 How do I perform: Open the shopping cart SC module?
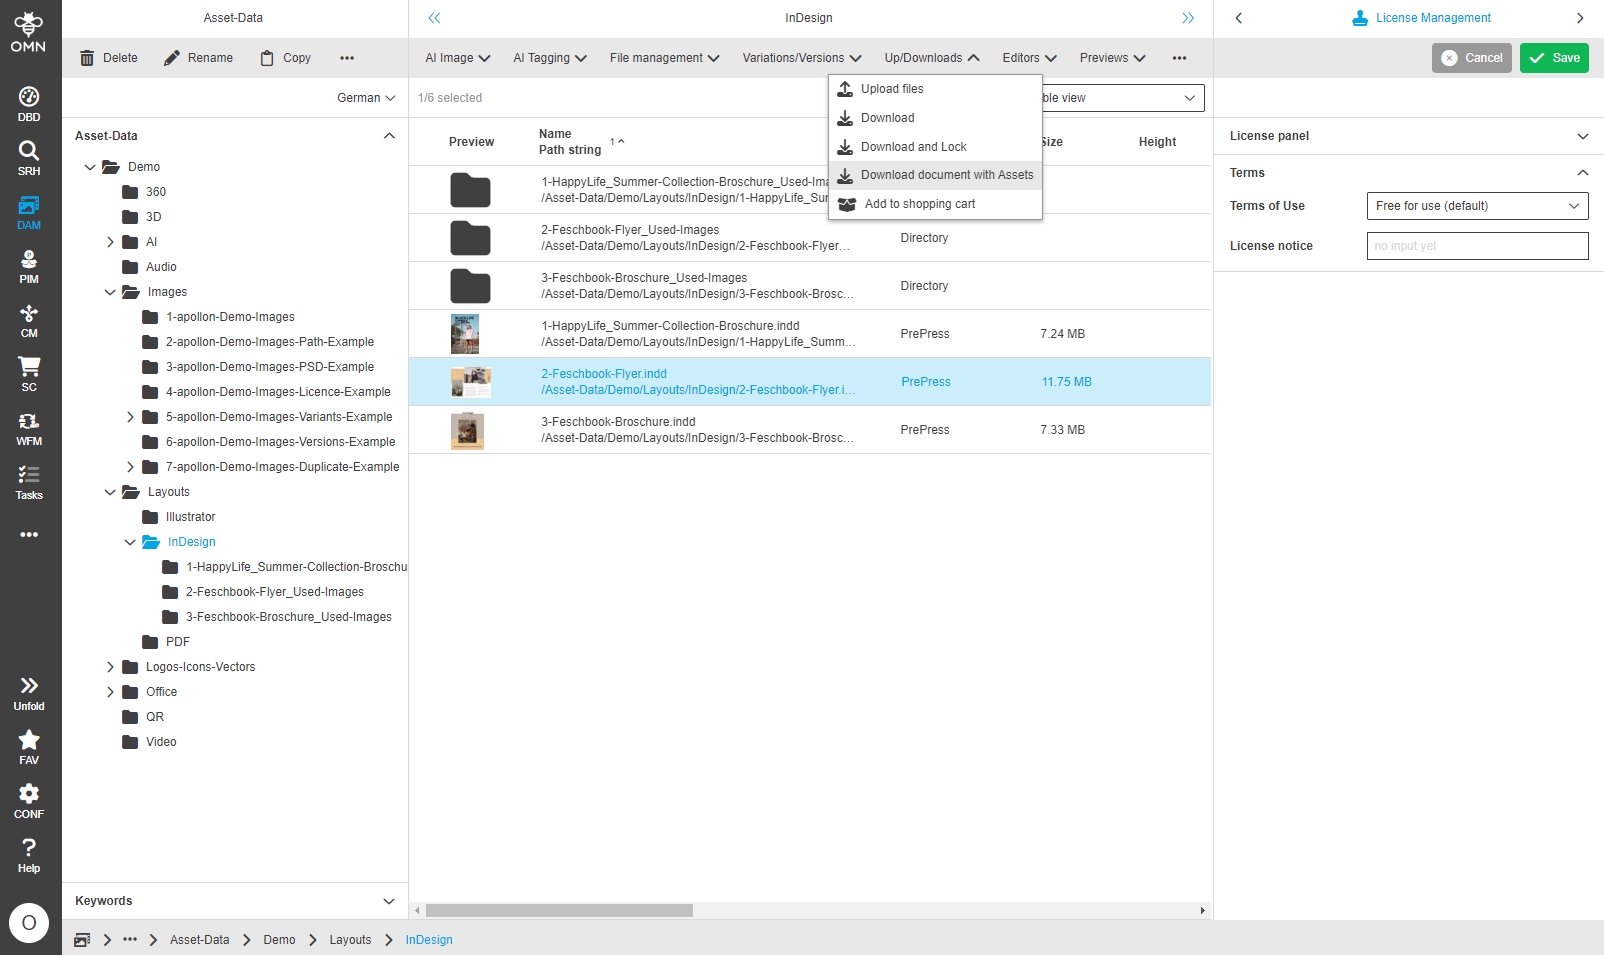point(29,374)
